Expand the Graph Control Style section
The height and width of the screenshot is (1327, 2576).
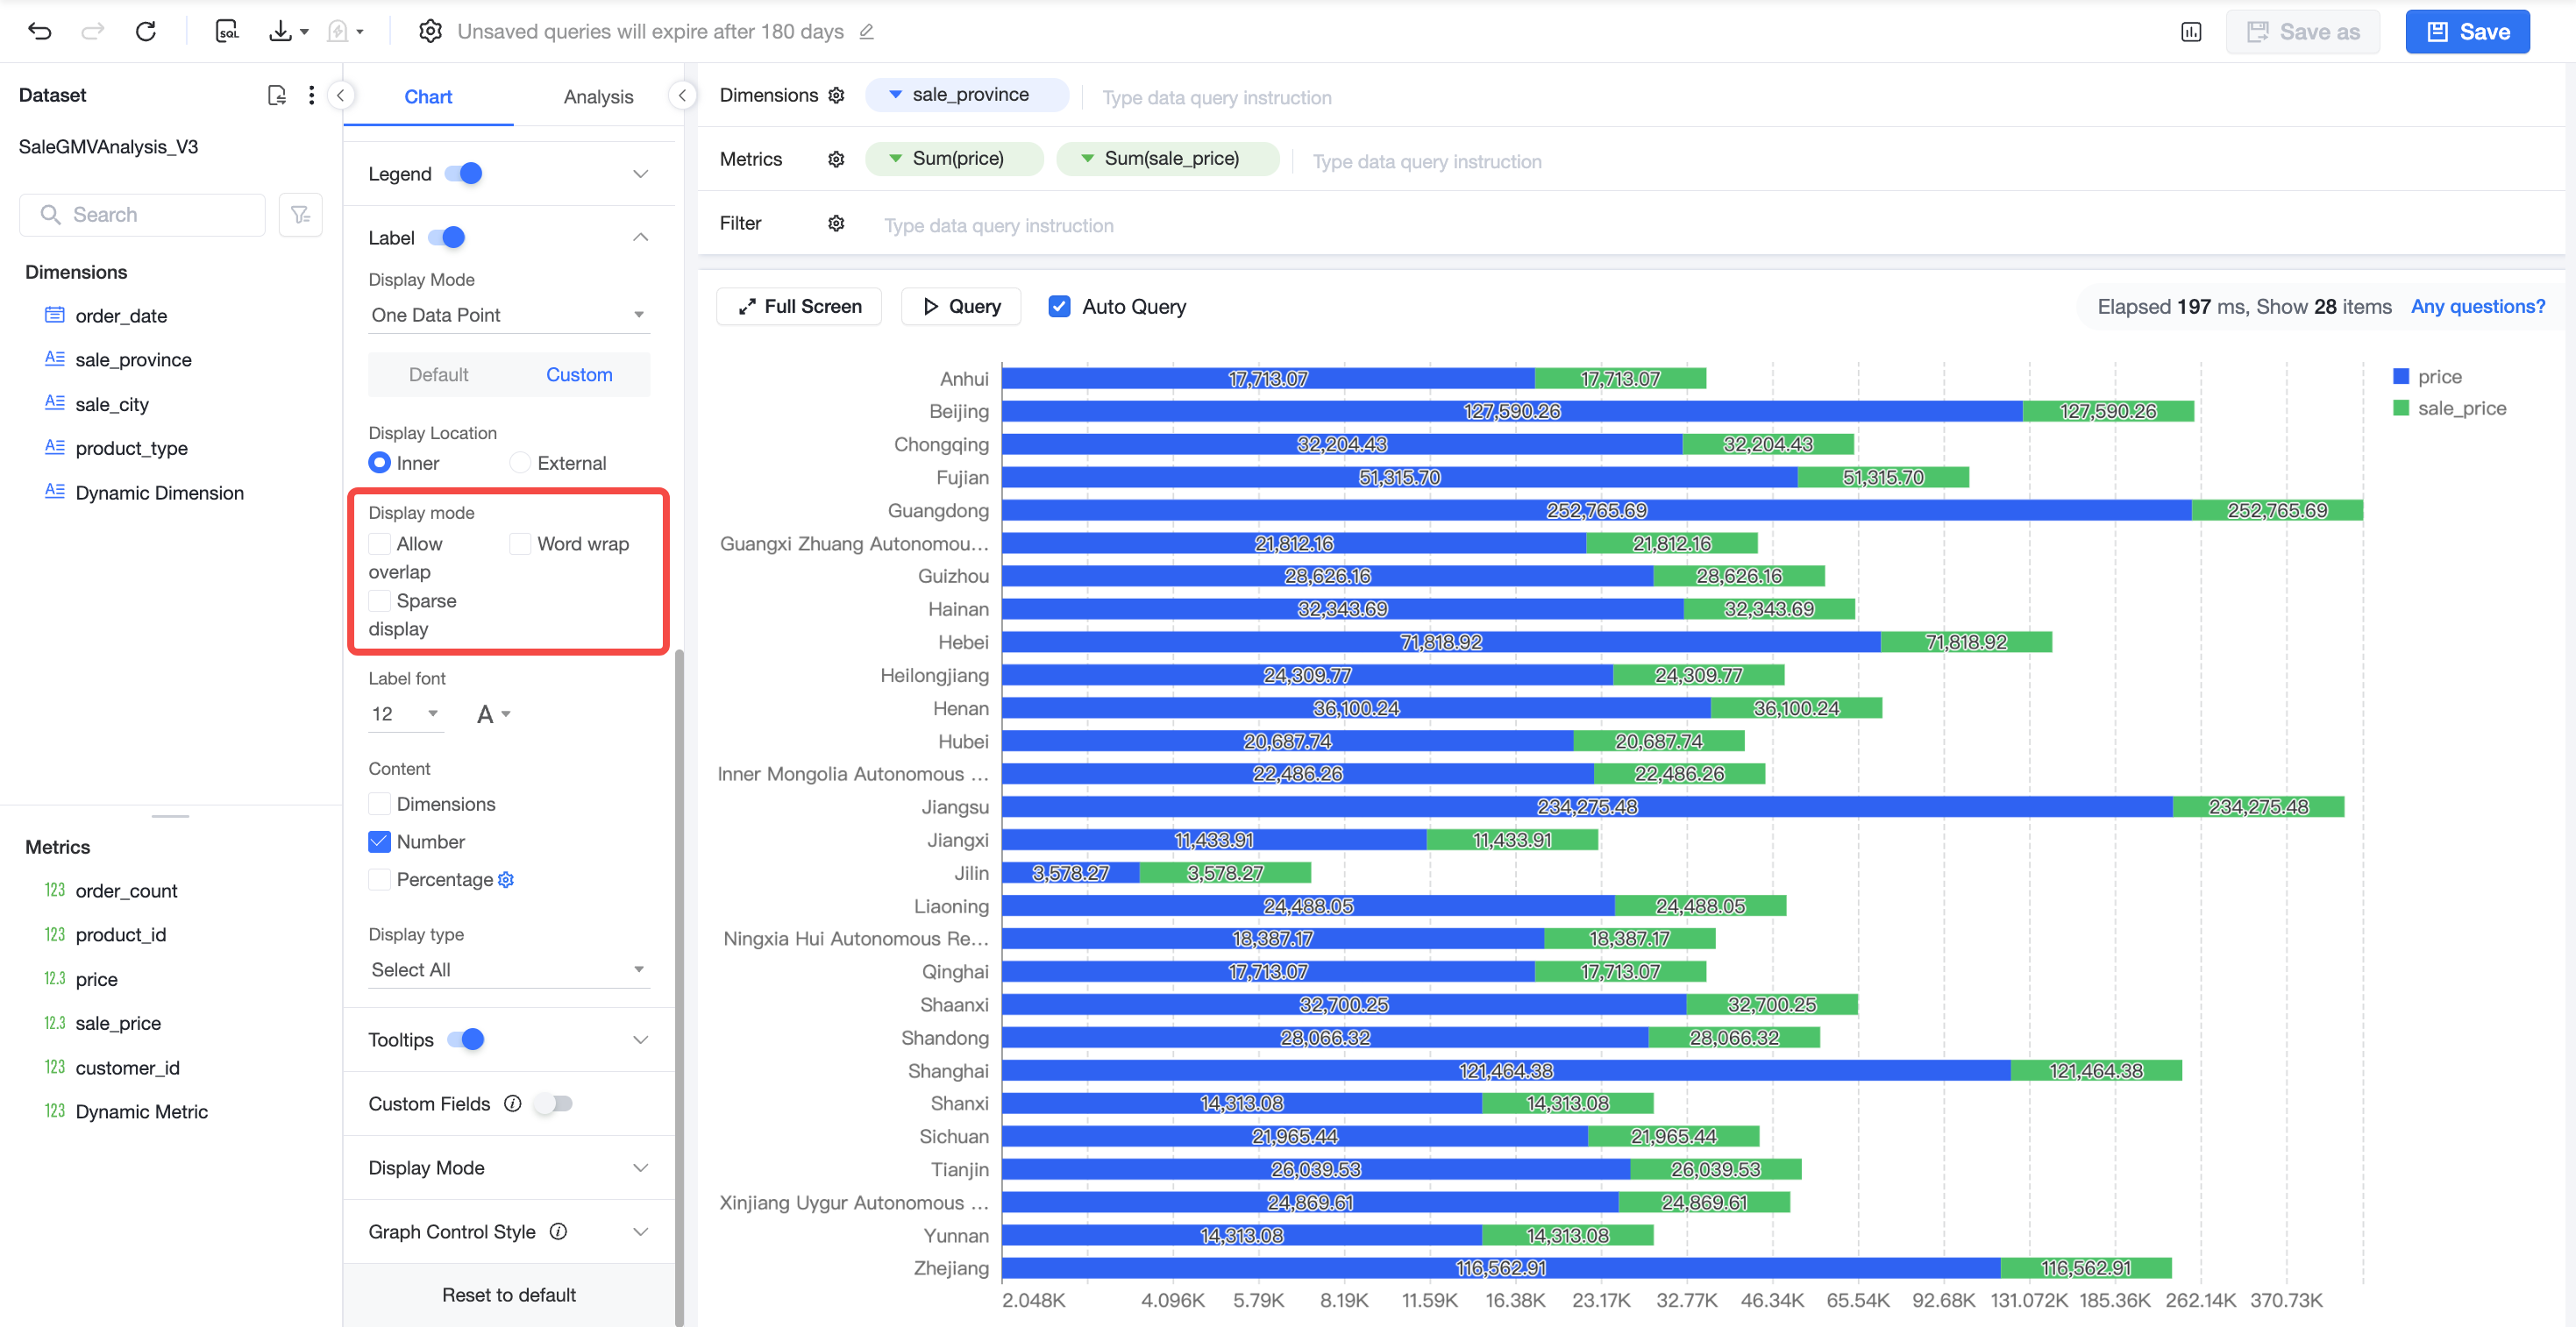tap(509, 1231)
